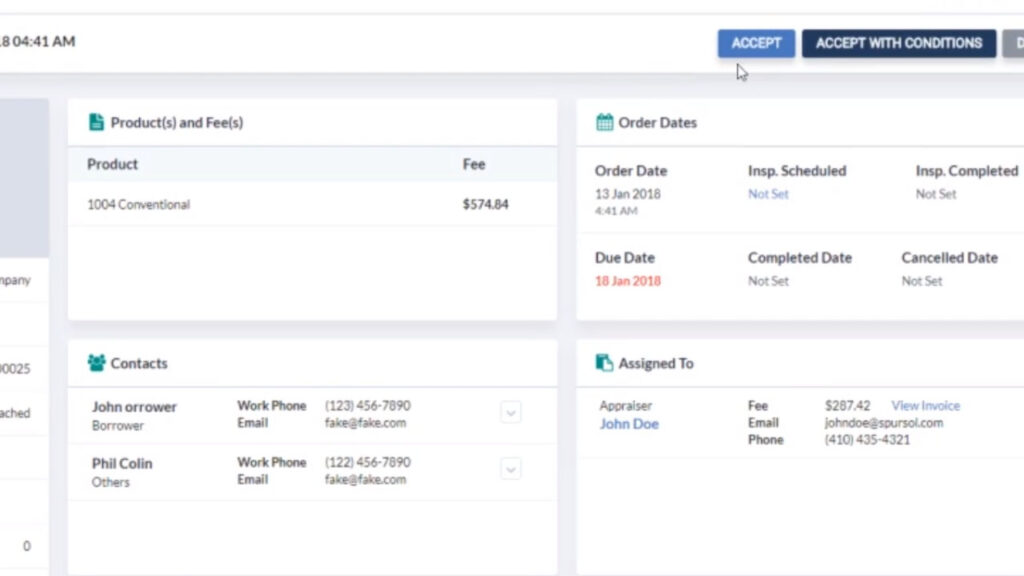Screen dimensions: 1024x576
Task: Click the Fee column header
Action: click(x=473, y=164)
